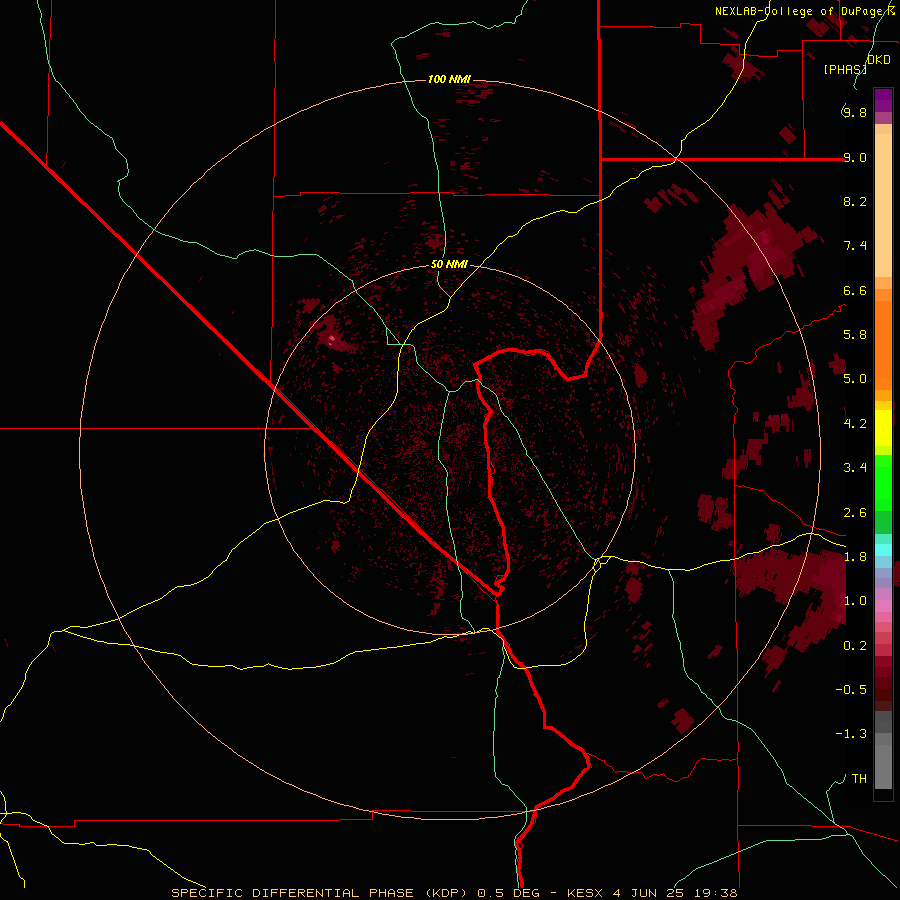Click the 1.8 legend value
Screen dimensions: 900x900
(x=855, y=557)
